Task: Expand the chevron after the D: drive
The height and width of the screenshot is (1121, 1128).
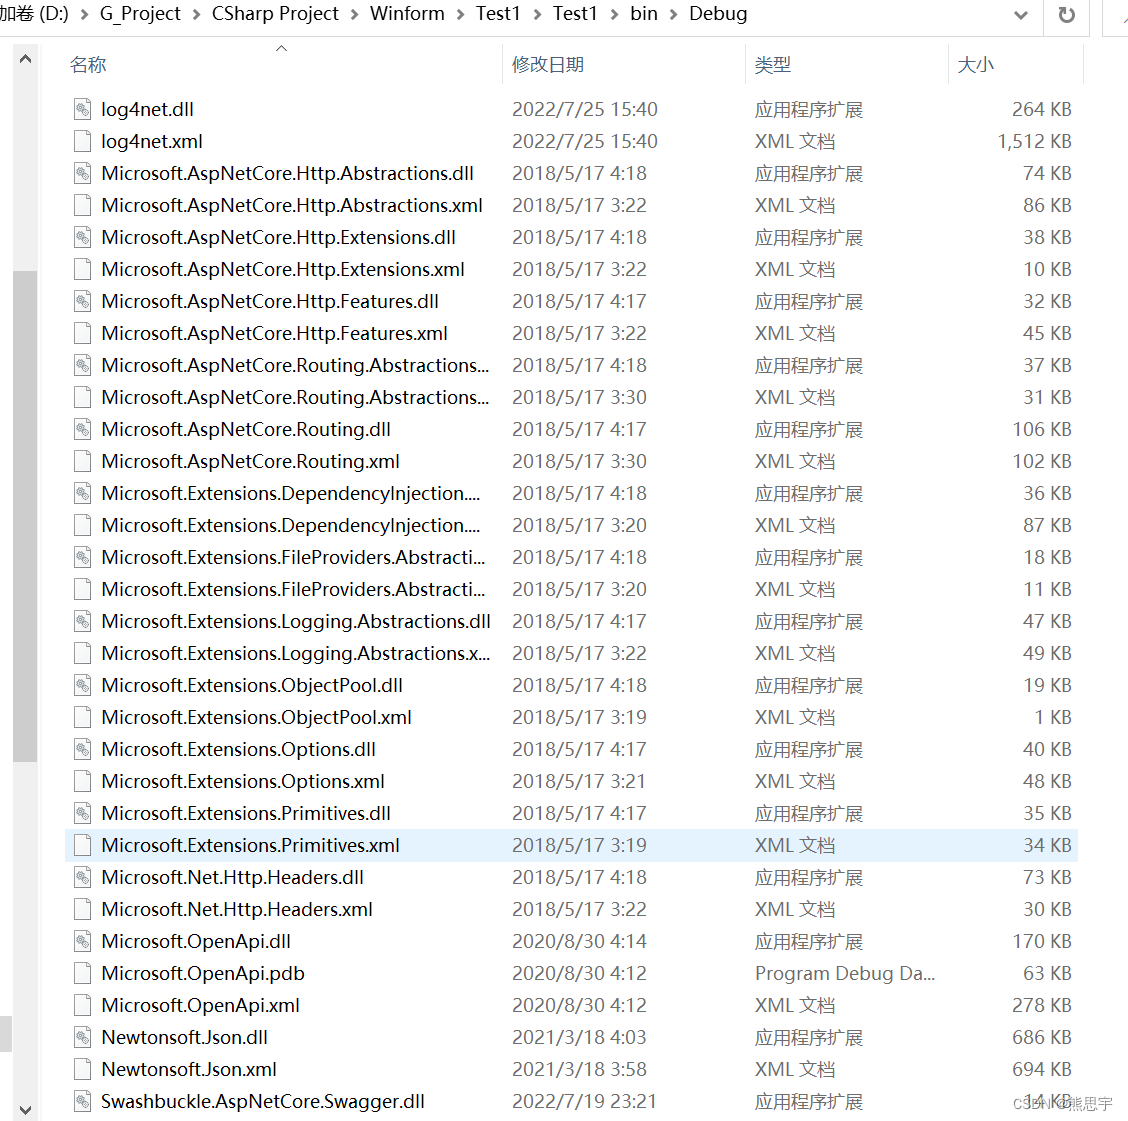Action: pos(84,14)
